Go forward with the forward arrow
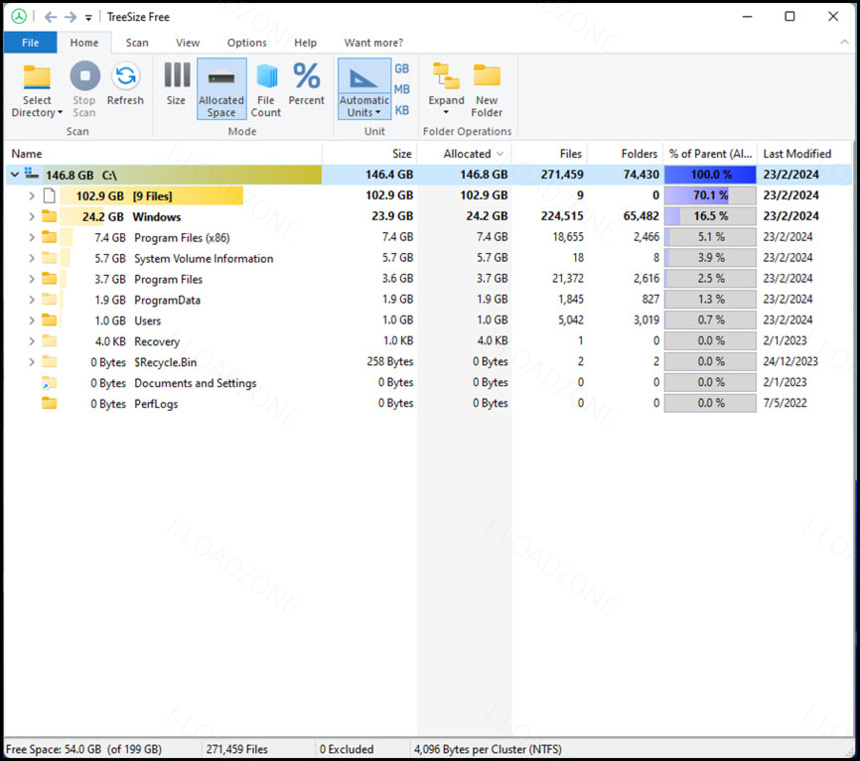860x761 pixels. pyautogui.click(x=70, y=17)
